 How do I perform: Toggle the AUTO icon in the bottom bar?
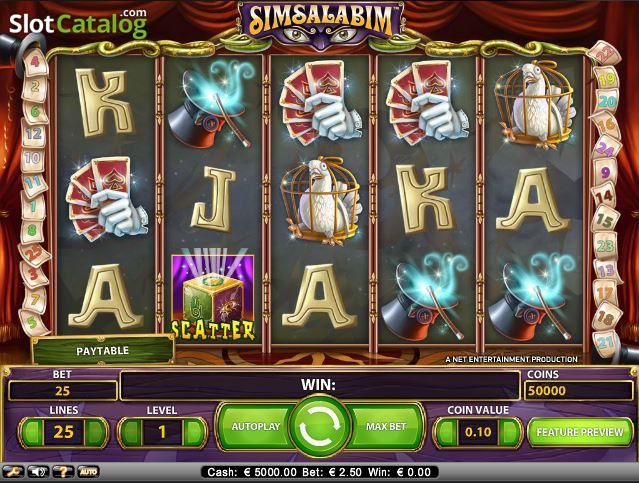88,472
